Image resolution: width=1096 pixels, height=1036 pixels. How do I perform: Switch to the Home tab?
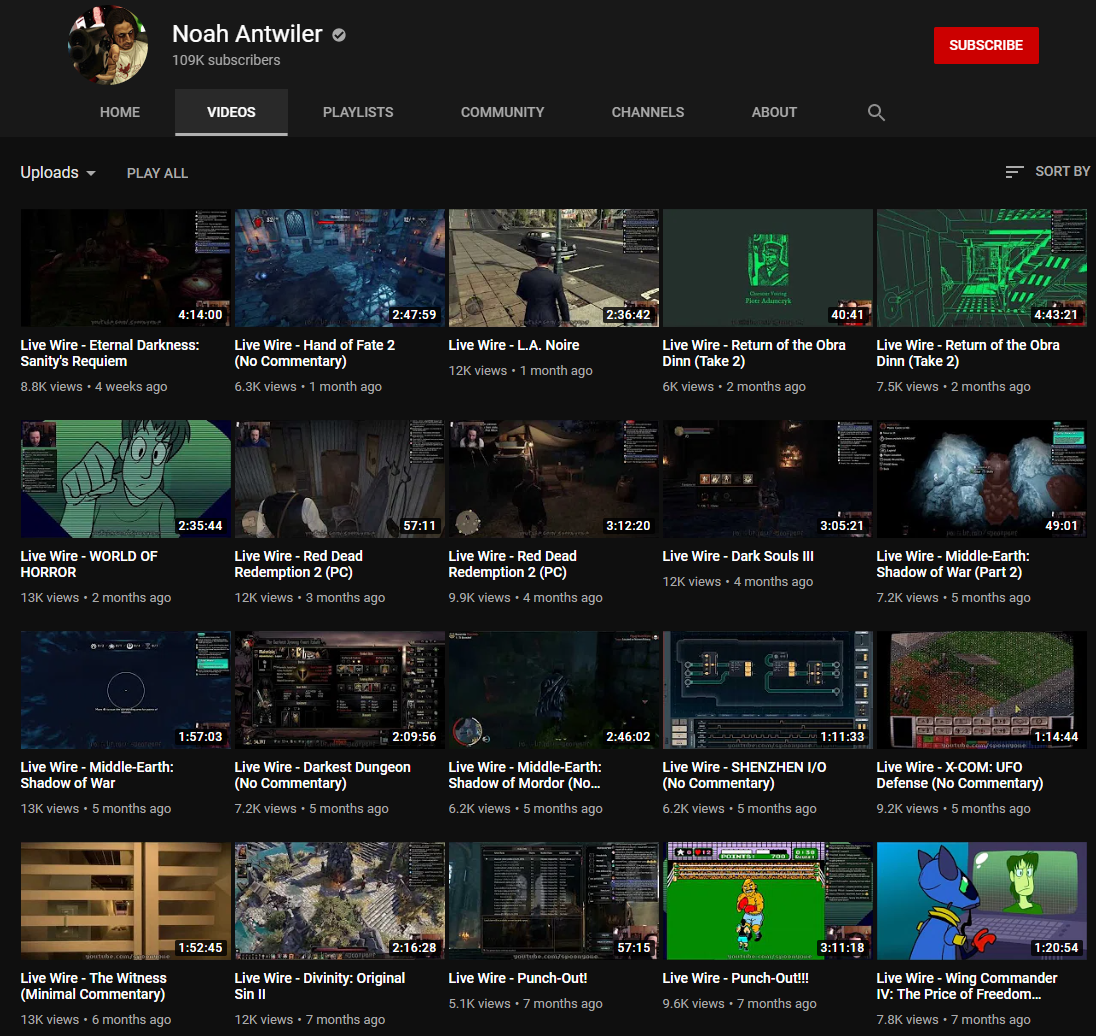[120, 113]
